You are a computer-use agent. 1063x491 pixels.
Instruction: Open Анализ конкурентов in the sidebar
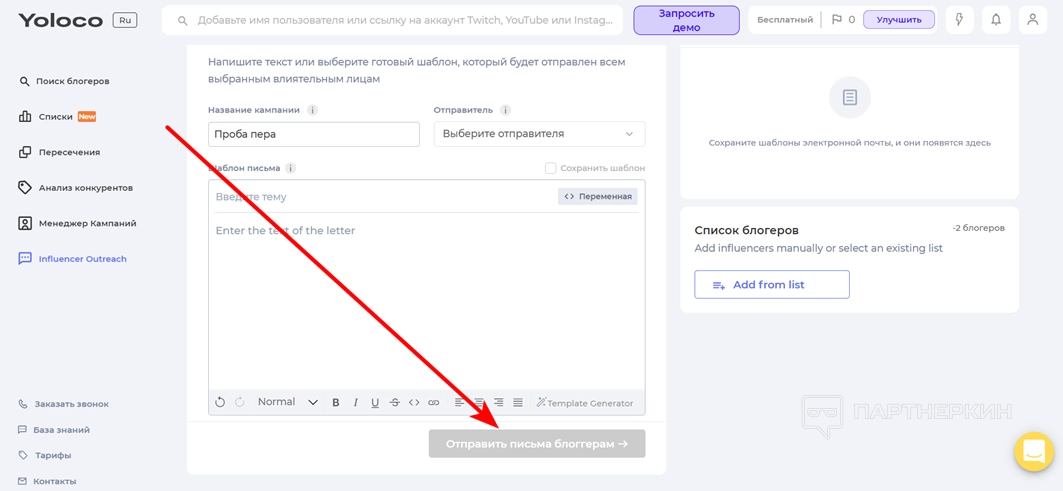[85, 188]
